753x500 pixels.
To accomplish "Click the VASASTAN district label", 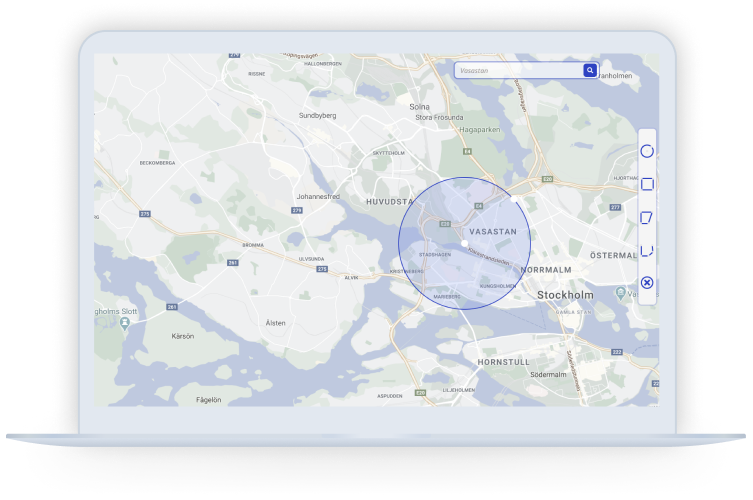I will click(491, 232).
